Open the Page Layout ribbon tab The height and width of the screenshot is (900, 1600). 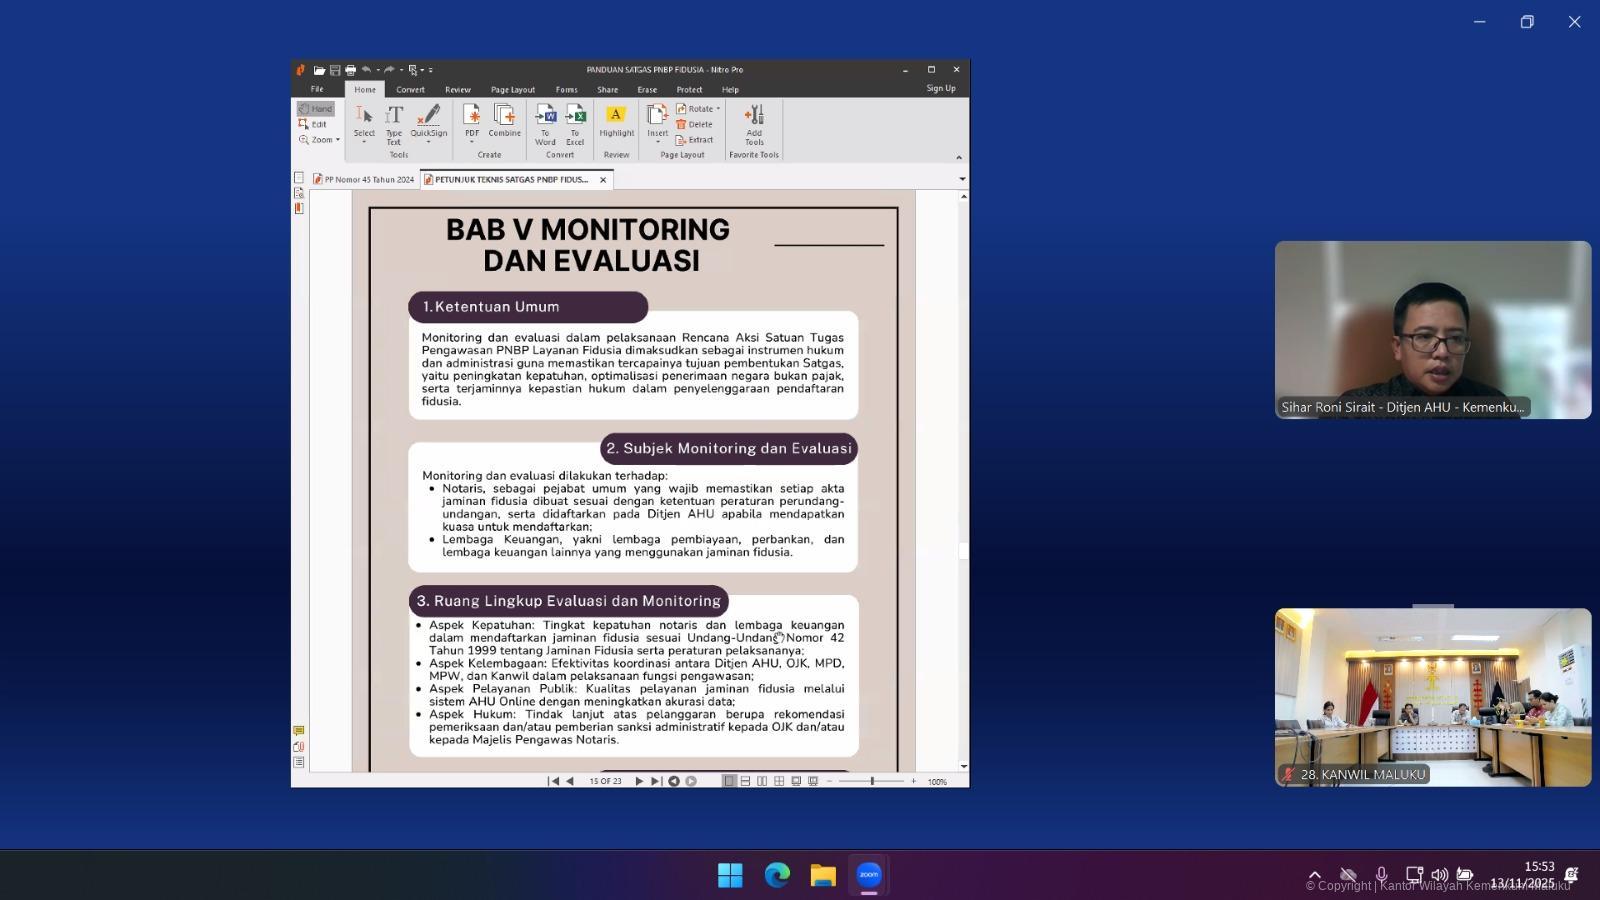pos(512,90)
